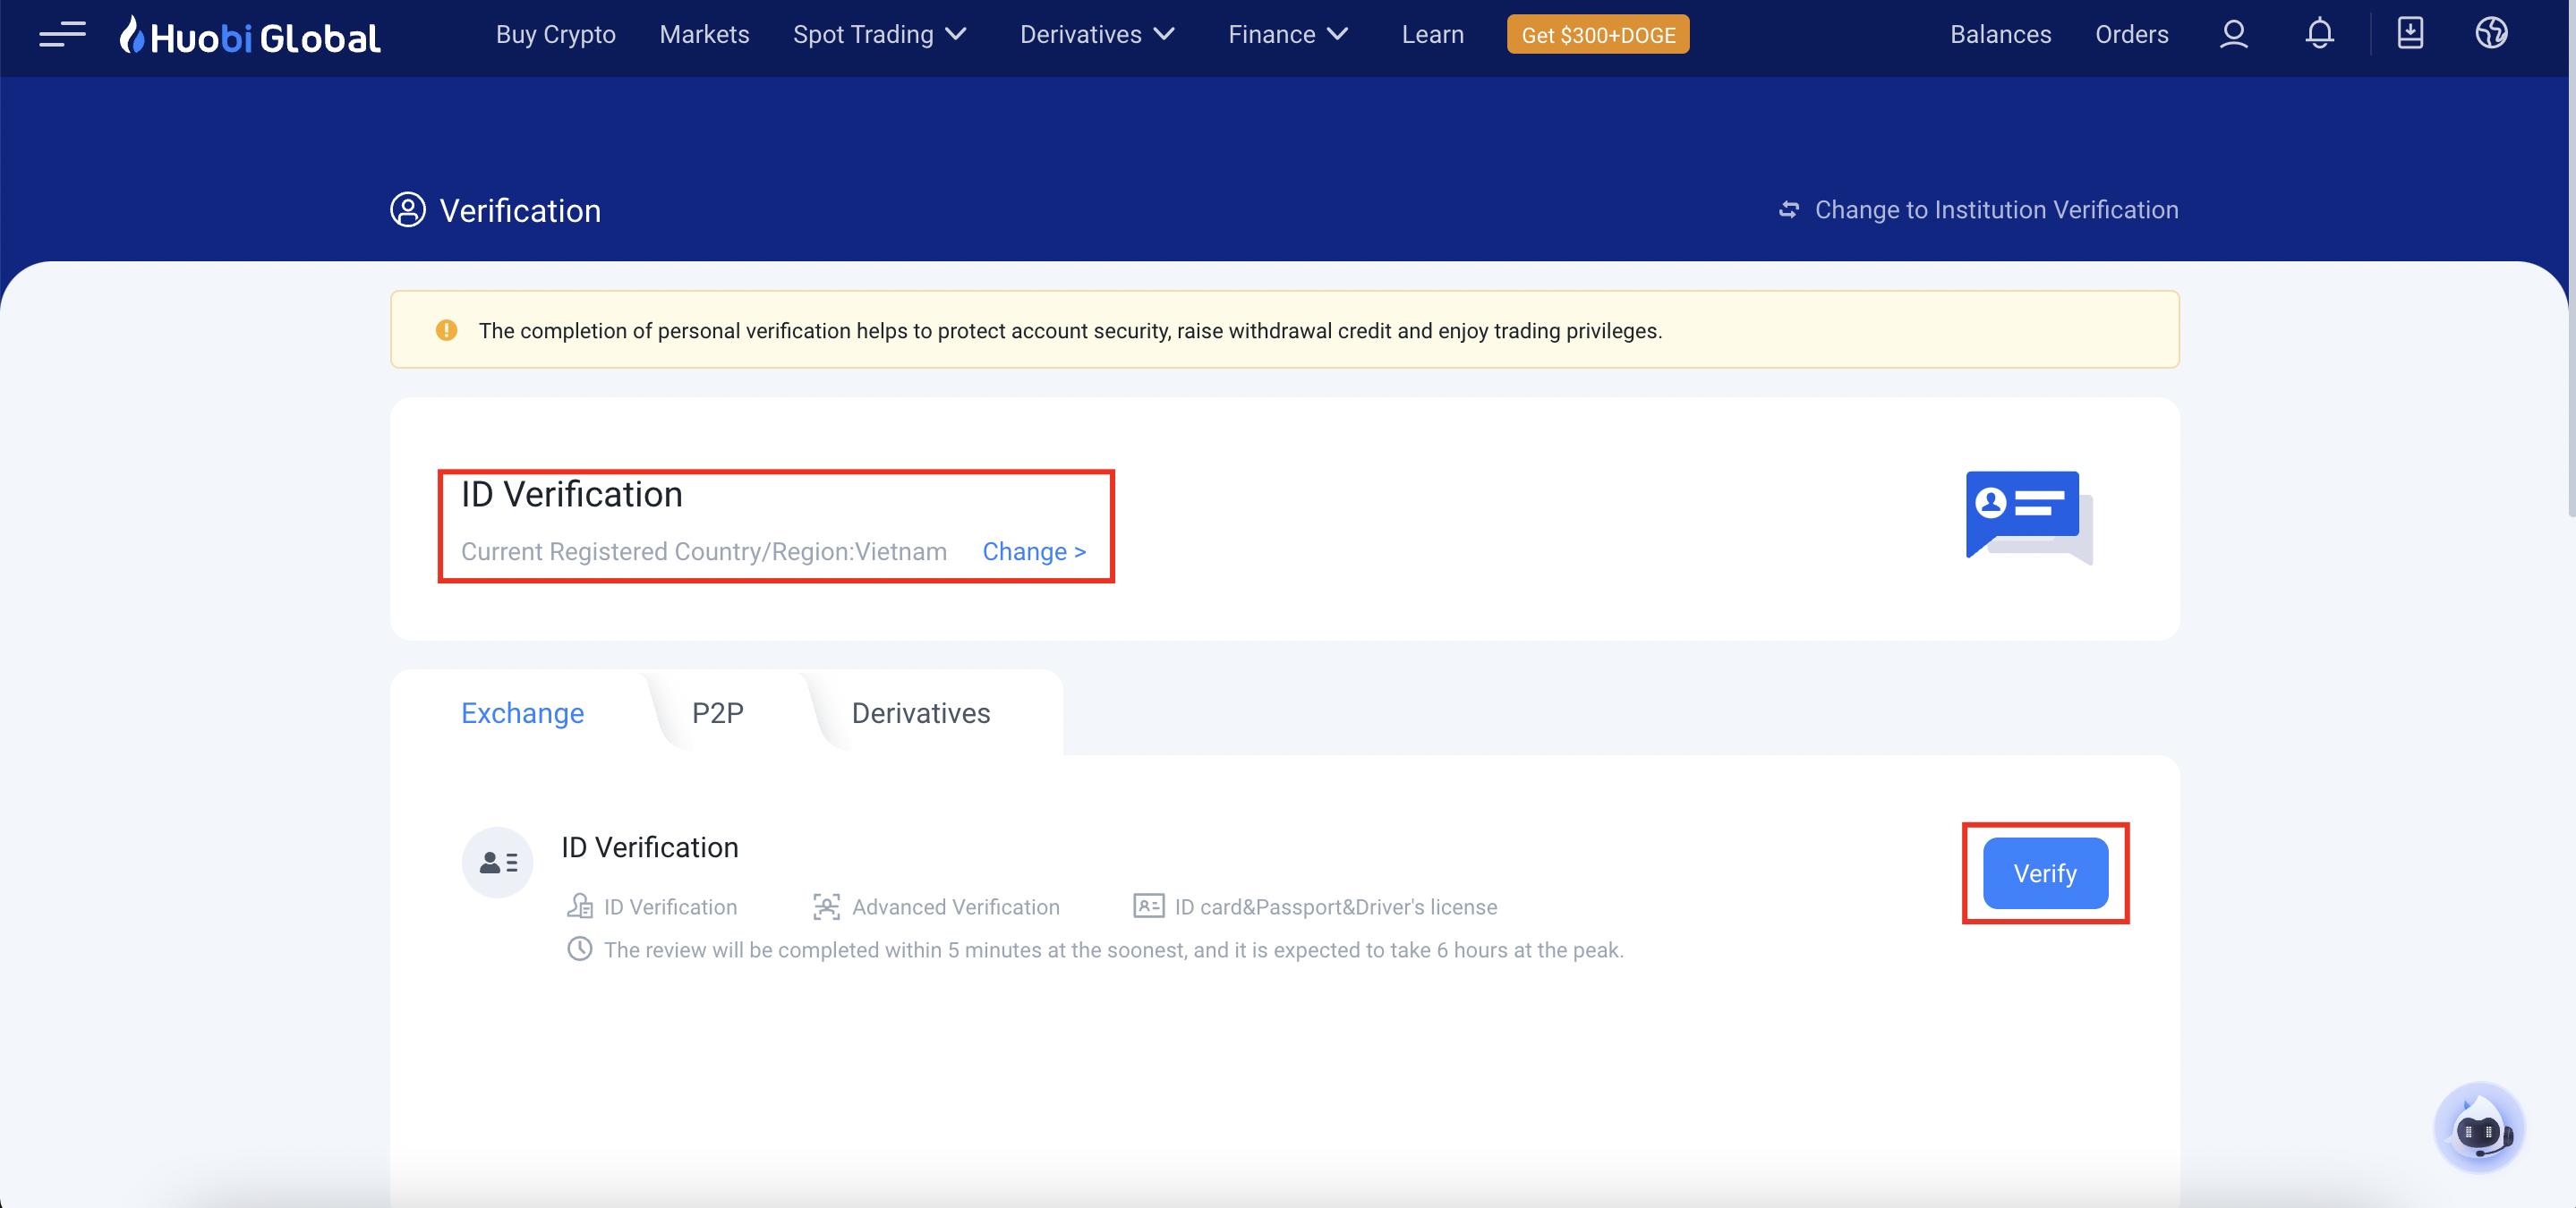Image resolution: width=2576 pixels, height=1208 pixels.
Task: Open the language globe icon
Action: point(2491,34)
